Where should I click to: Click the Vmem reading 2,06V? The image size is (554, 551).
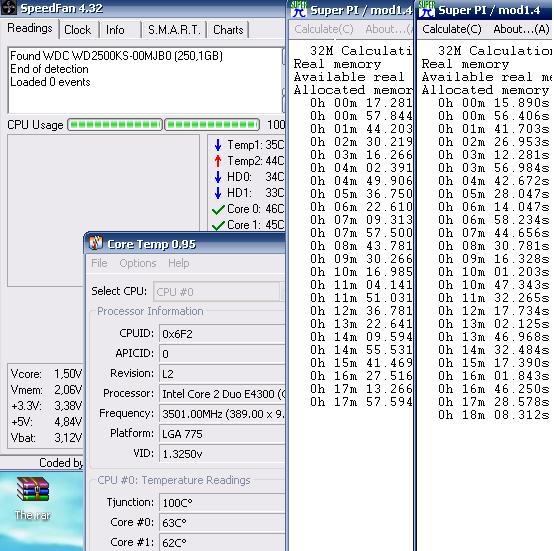point(68,390)
